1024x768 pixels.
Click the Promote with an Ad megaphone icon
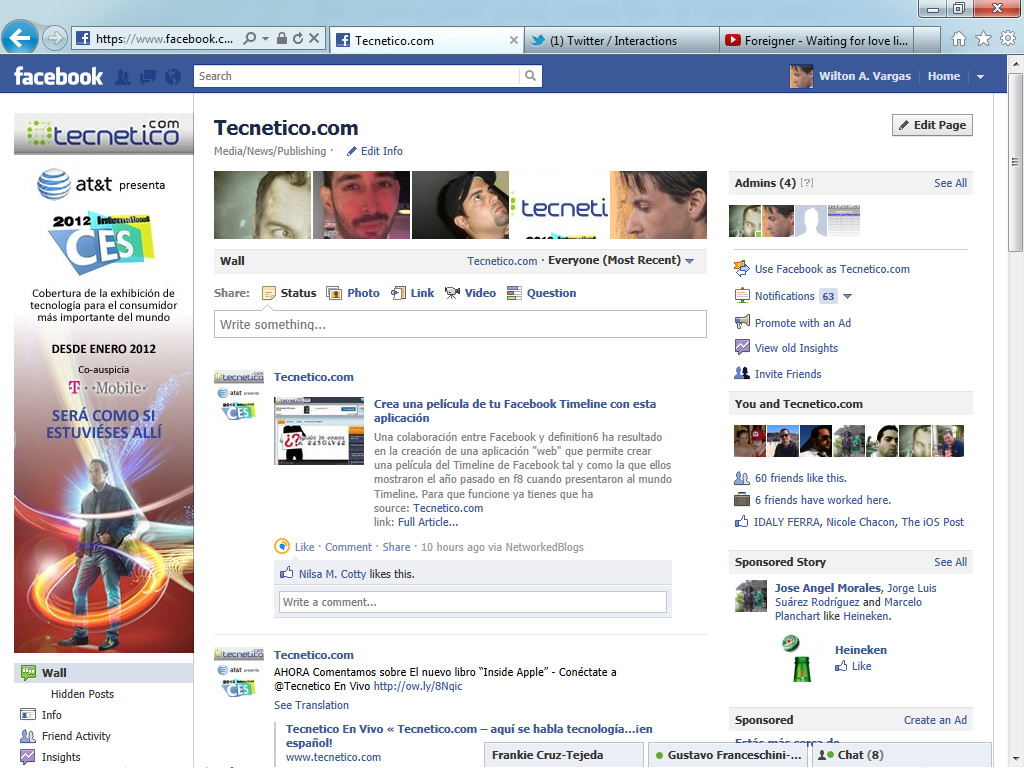tap(742, 322)
